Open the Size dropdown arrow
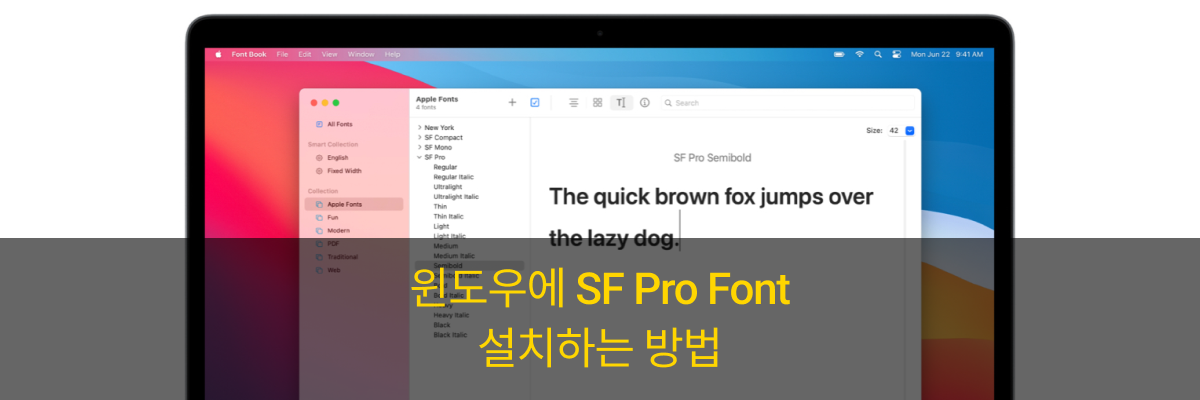This screenshot has height=400, width=1200. (x=910, y=130)
